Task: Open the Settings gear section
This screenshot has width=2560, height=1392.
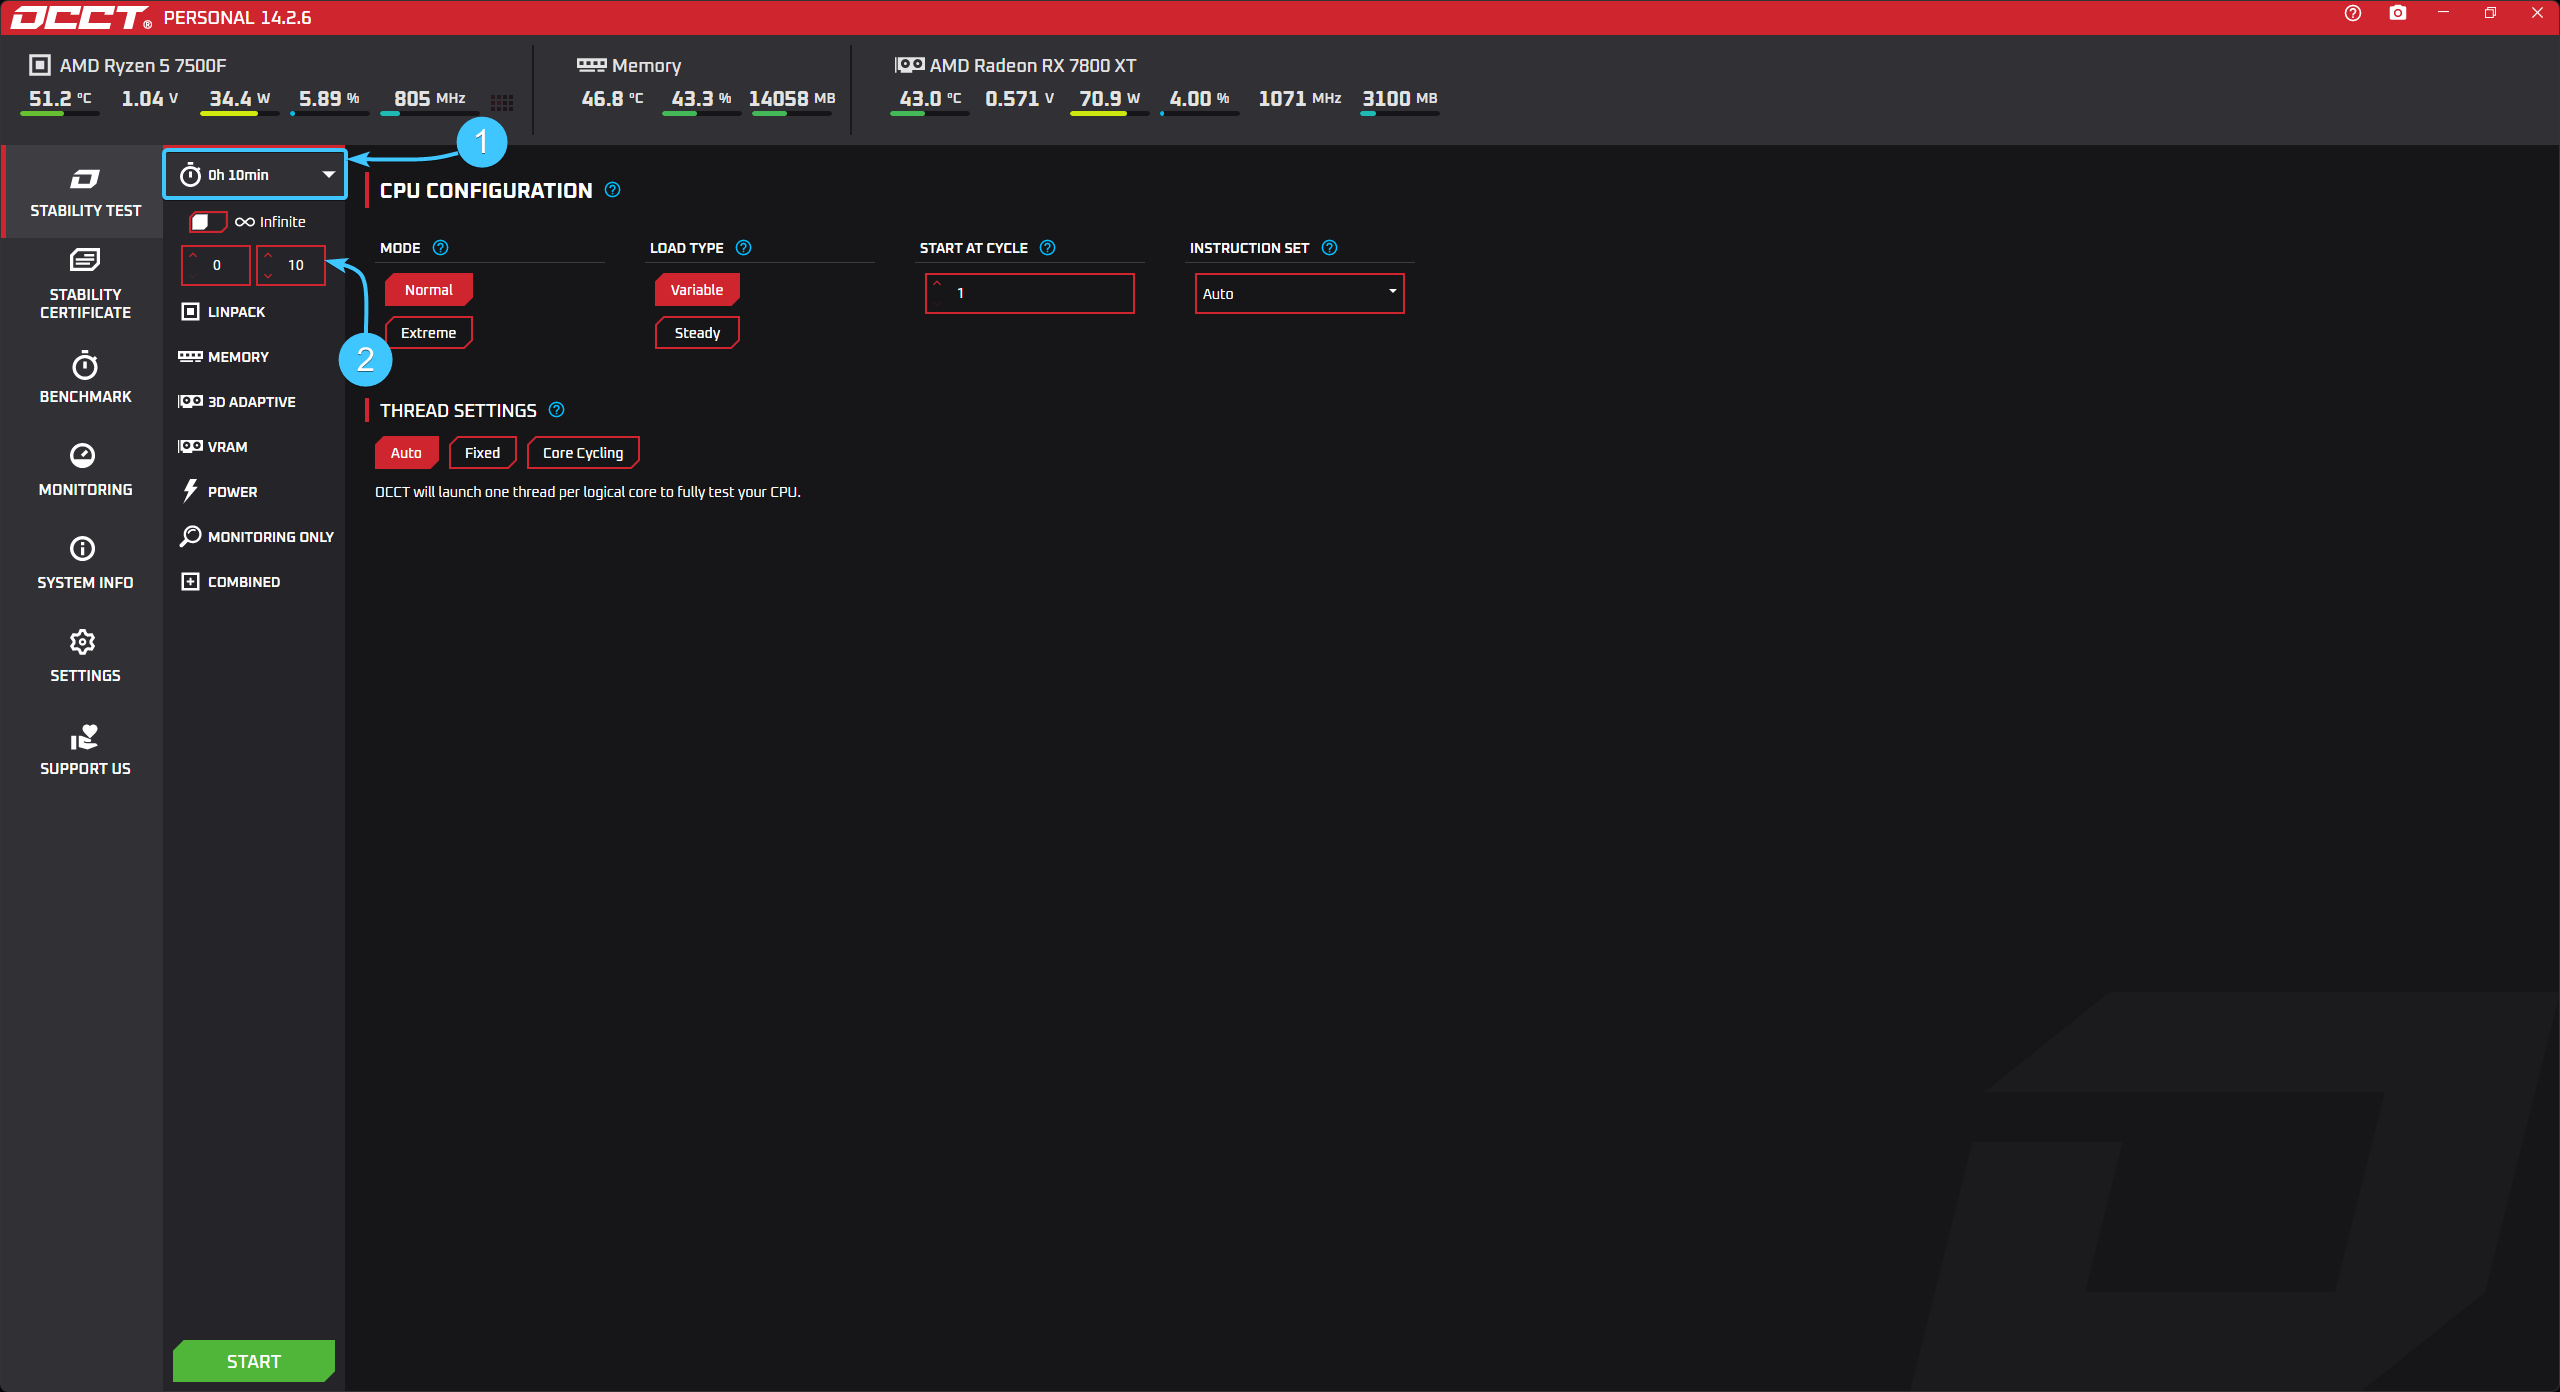Action: point(84,655)
